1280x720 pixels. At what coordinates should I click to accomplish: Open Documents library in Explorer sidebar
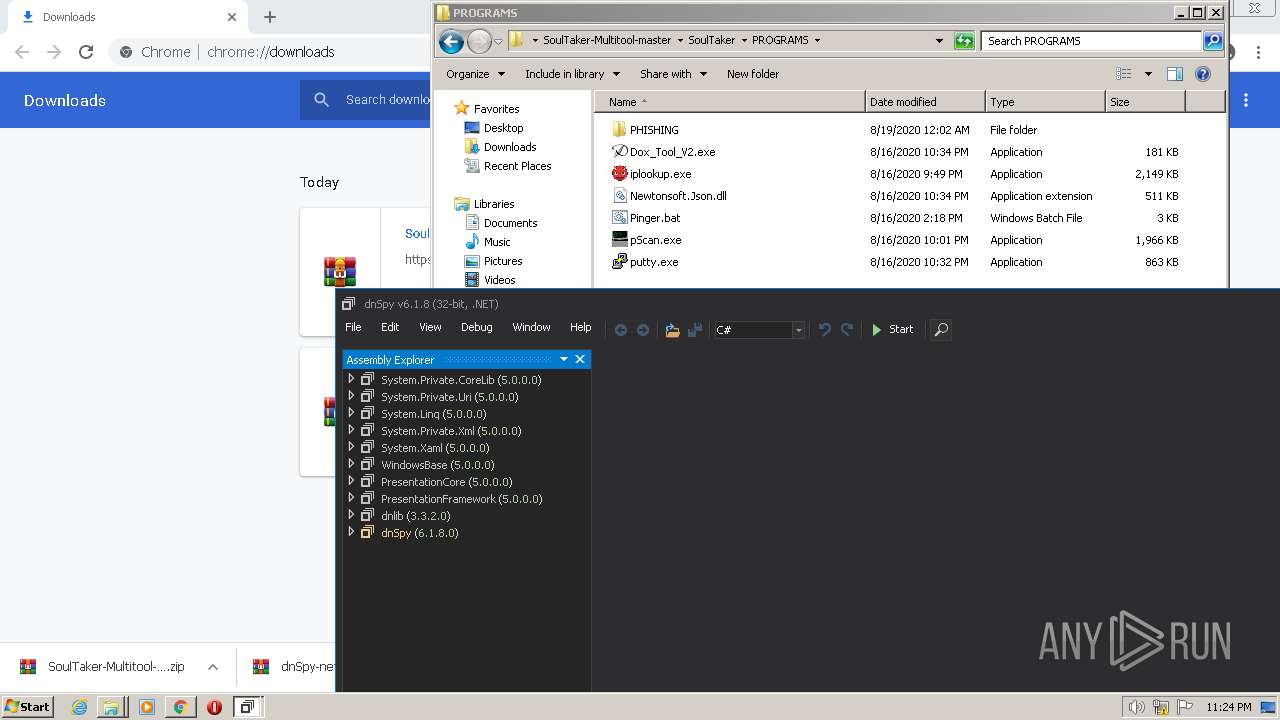tap(510, 223)
